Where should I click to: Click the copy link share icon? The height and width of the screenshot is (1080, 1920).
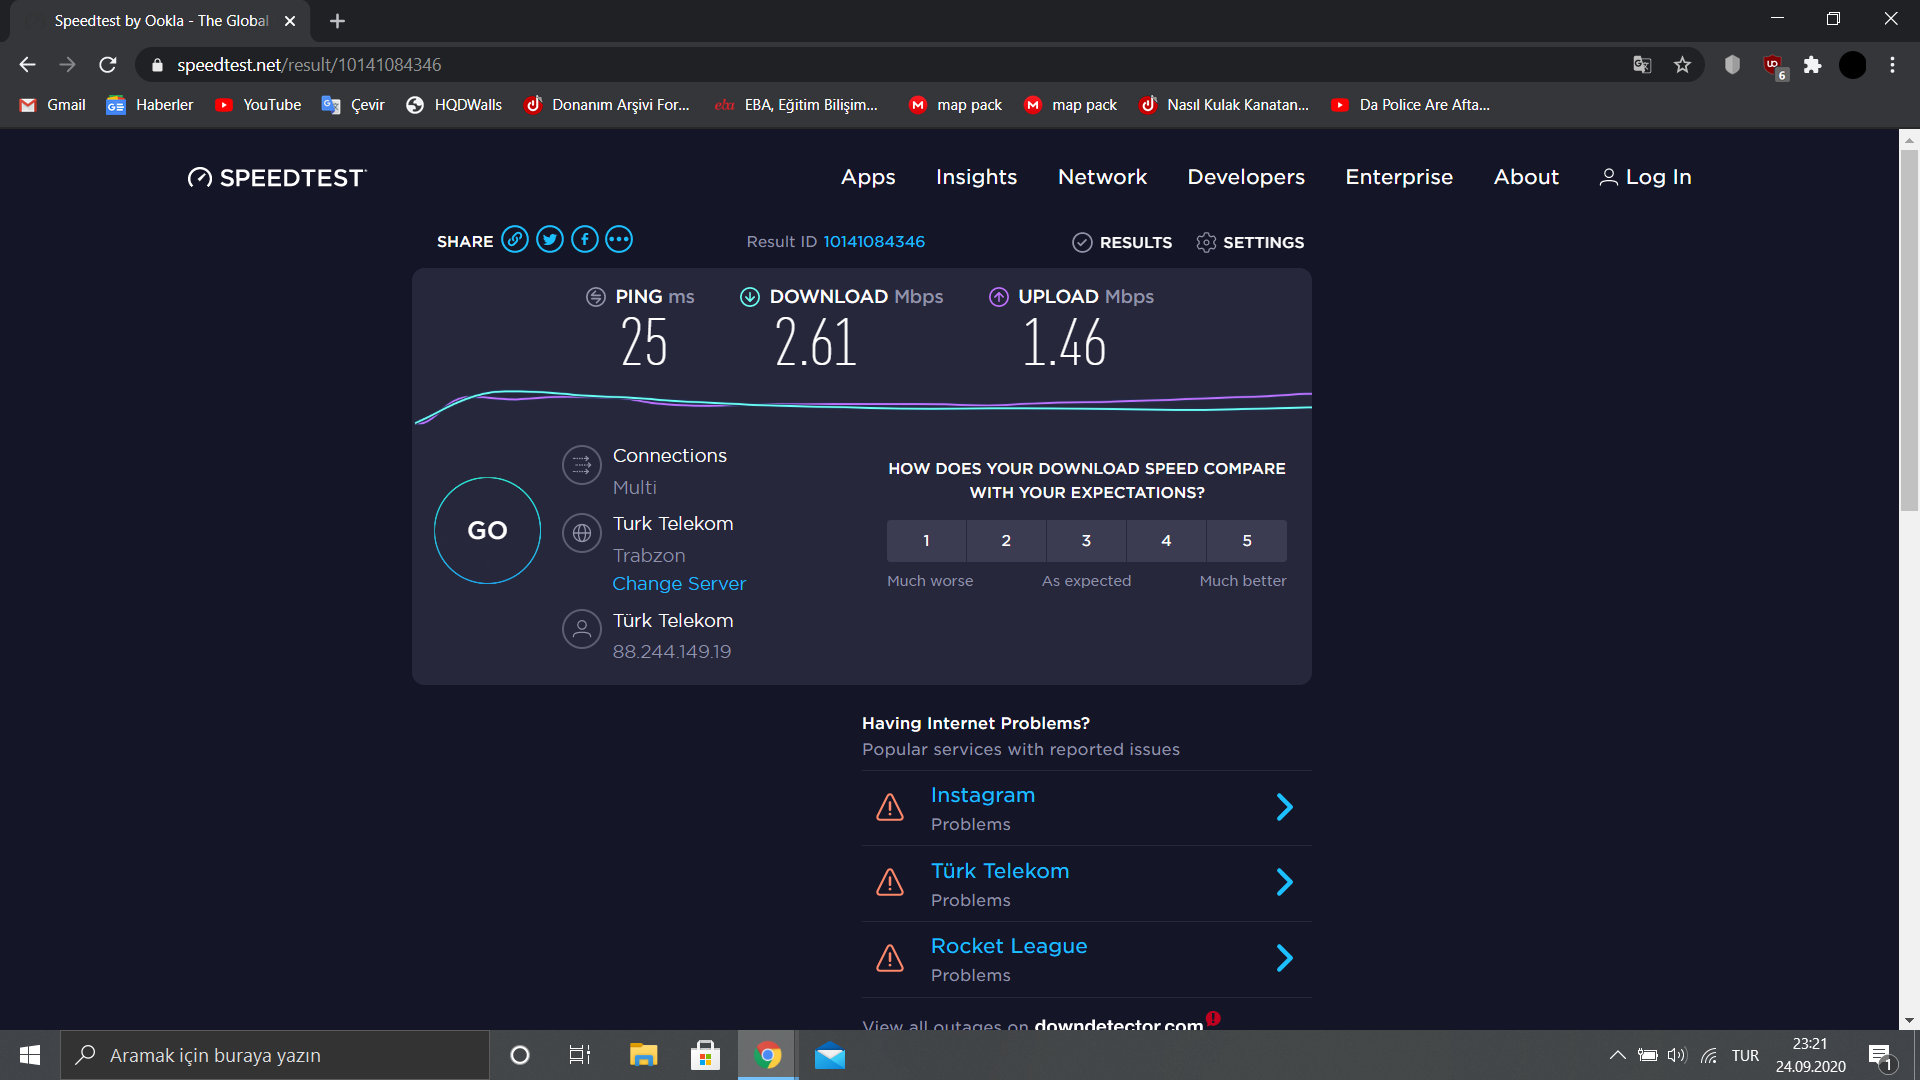515,240
